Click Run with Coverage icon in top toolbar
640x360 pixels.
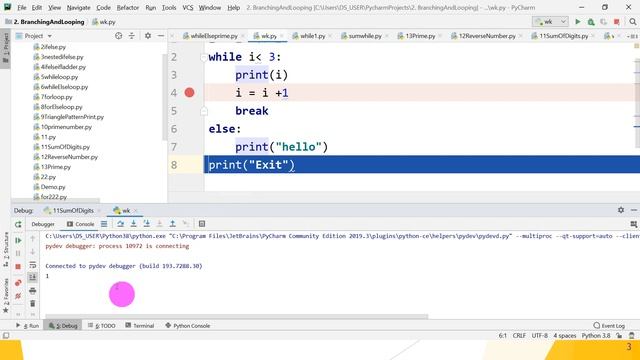pos(604,22)
